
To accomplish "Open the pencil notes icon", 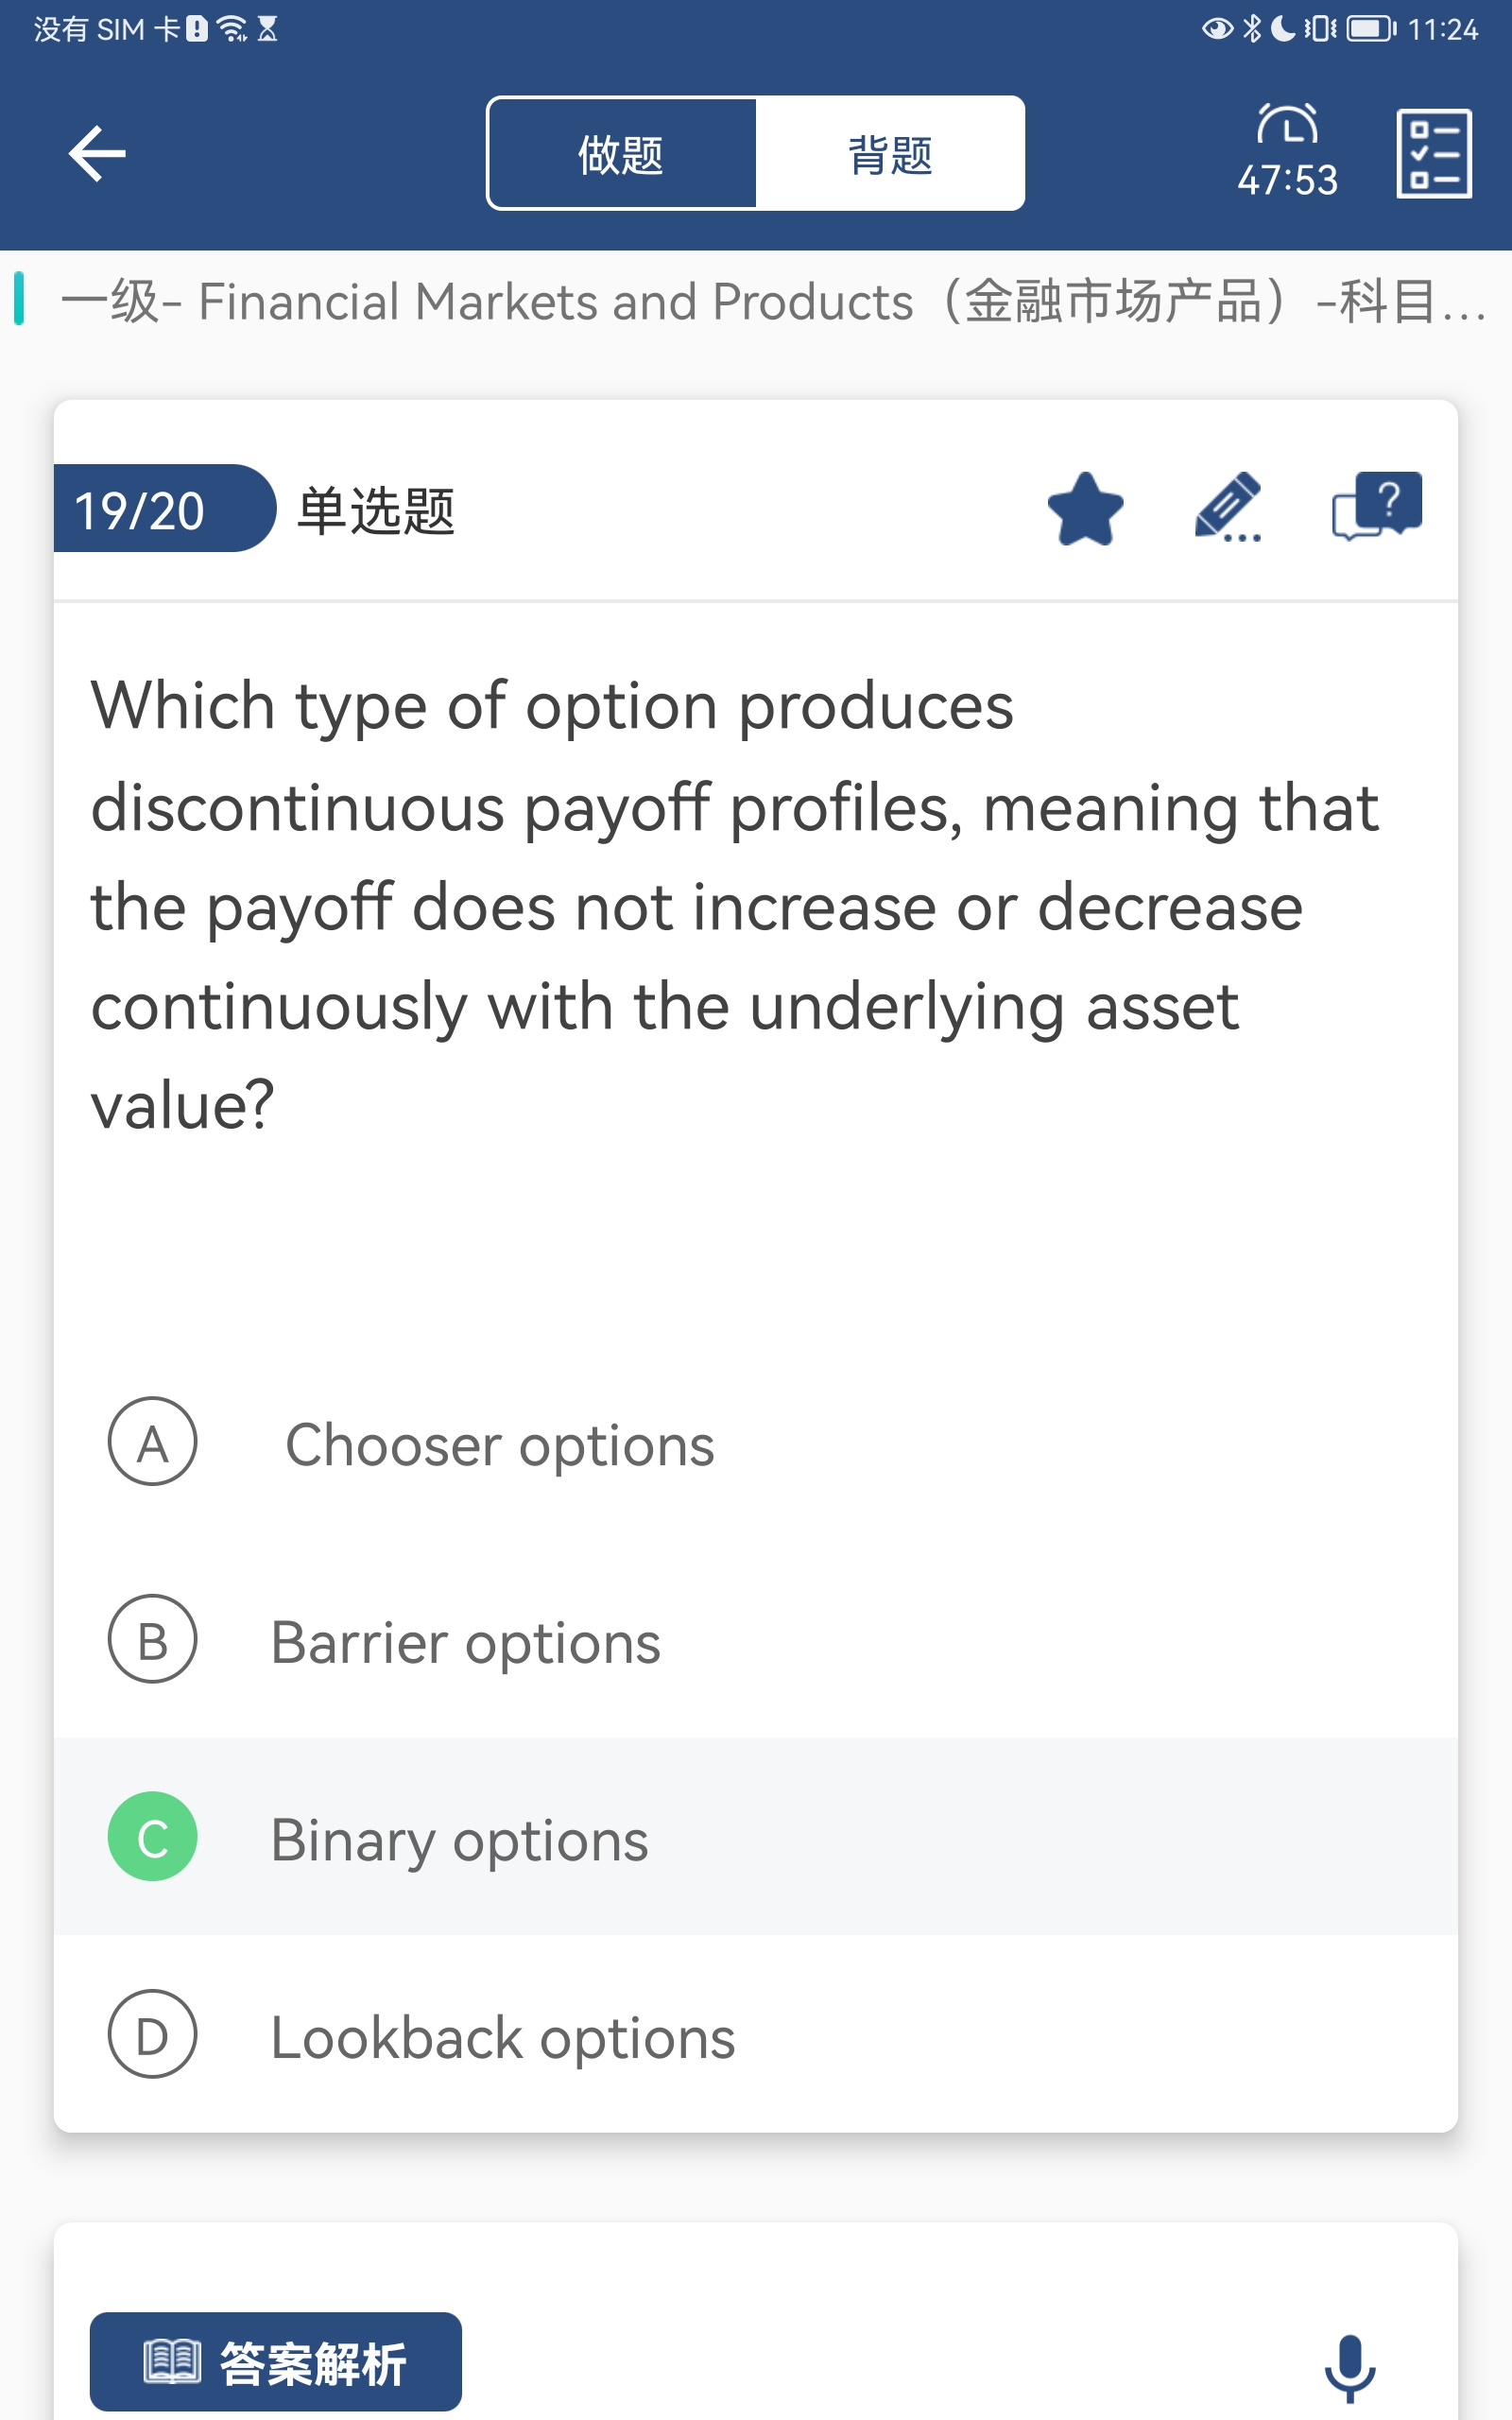I will 1228,507.
